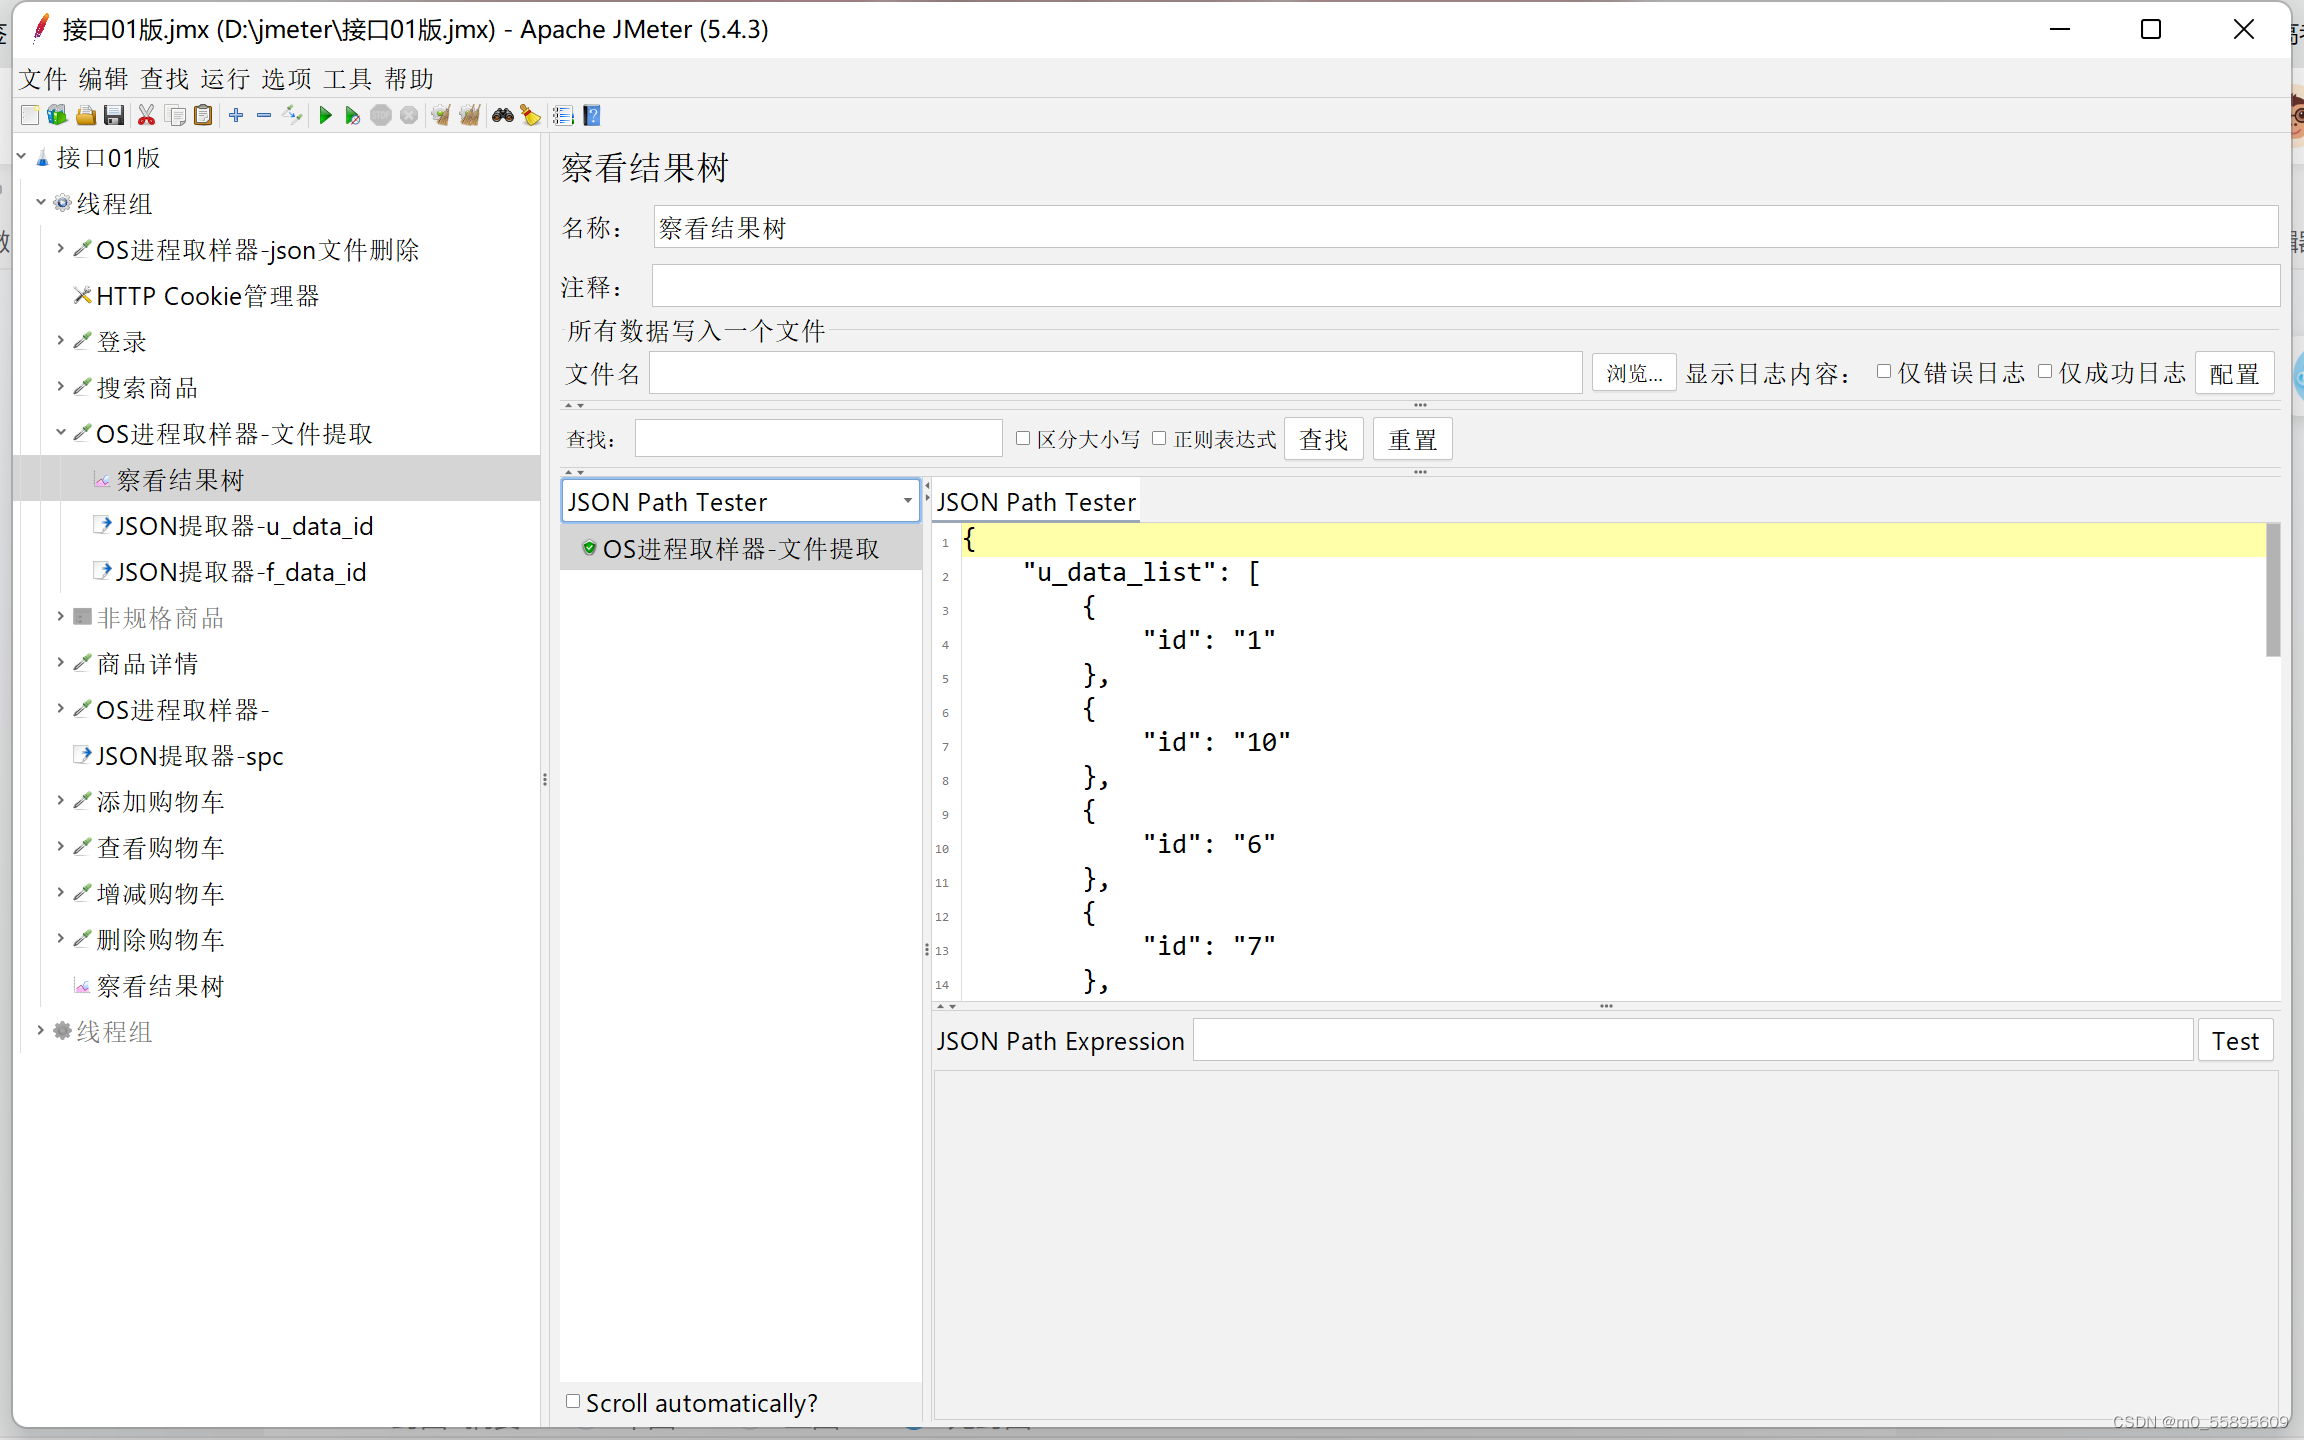Collapse the OS进程取样器-文件提取 node
This screenshot has height=1440, width=2304.
click(x=60, y=433)
